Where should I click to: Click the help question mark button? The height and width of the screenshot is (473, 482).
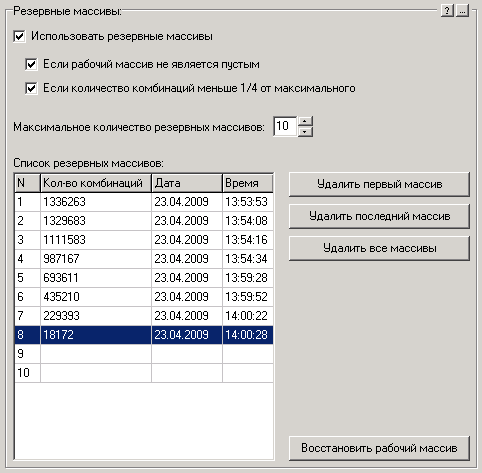pyautogui.click(x=447, y=11)
